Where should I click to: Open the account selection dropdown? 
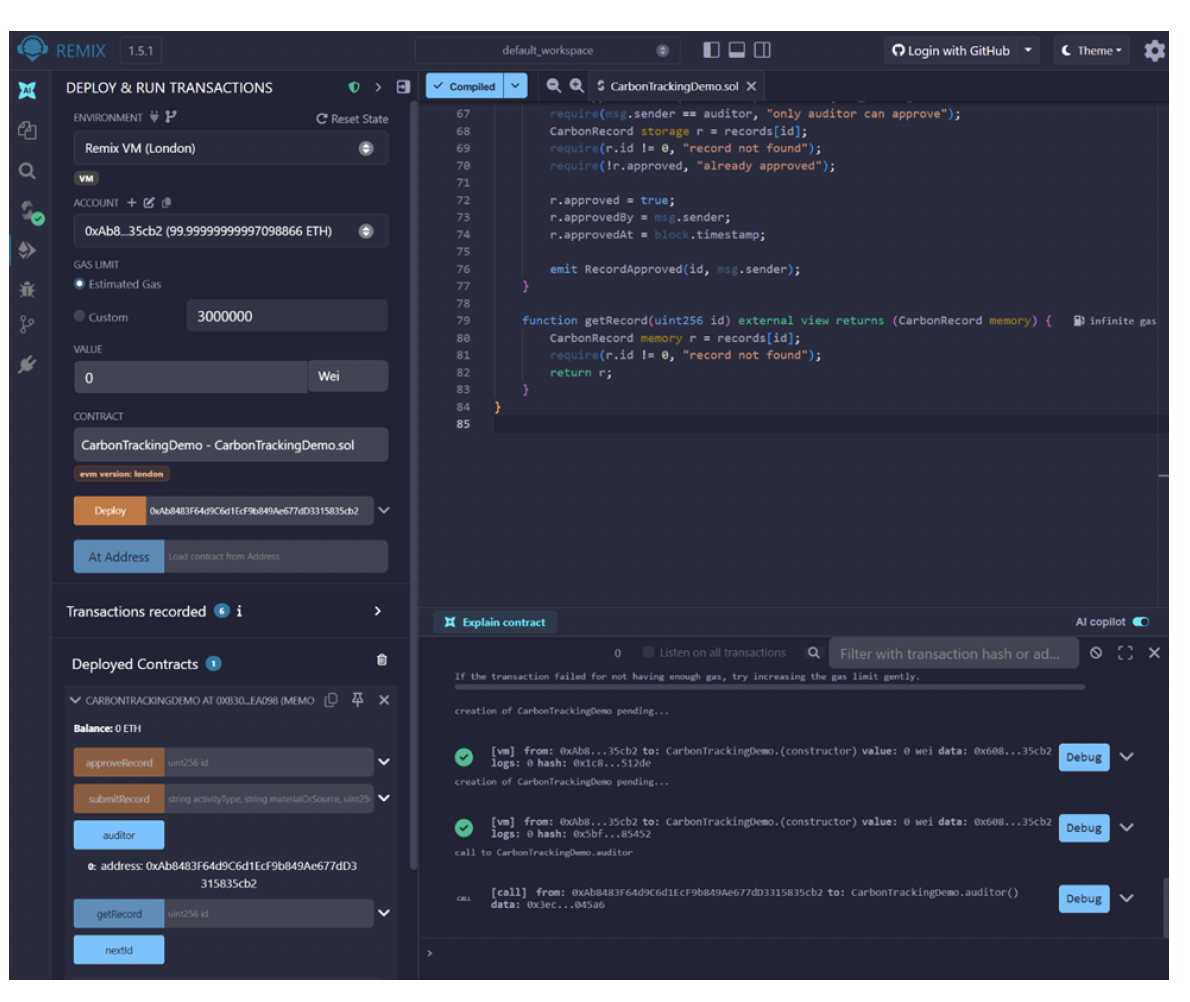click(231, 231)
